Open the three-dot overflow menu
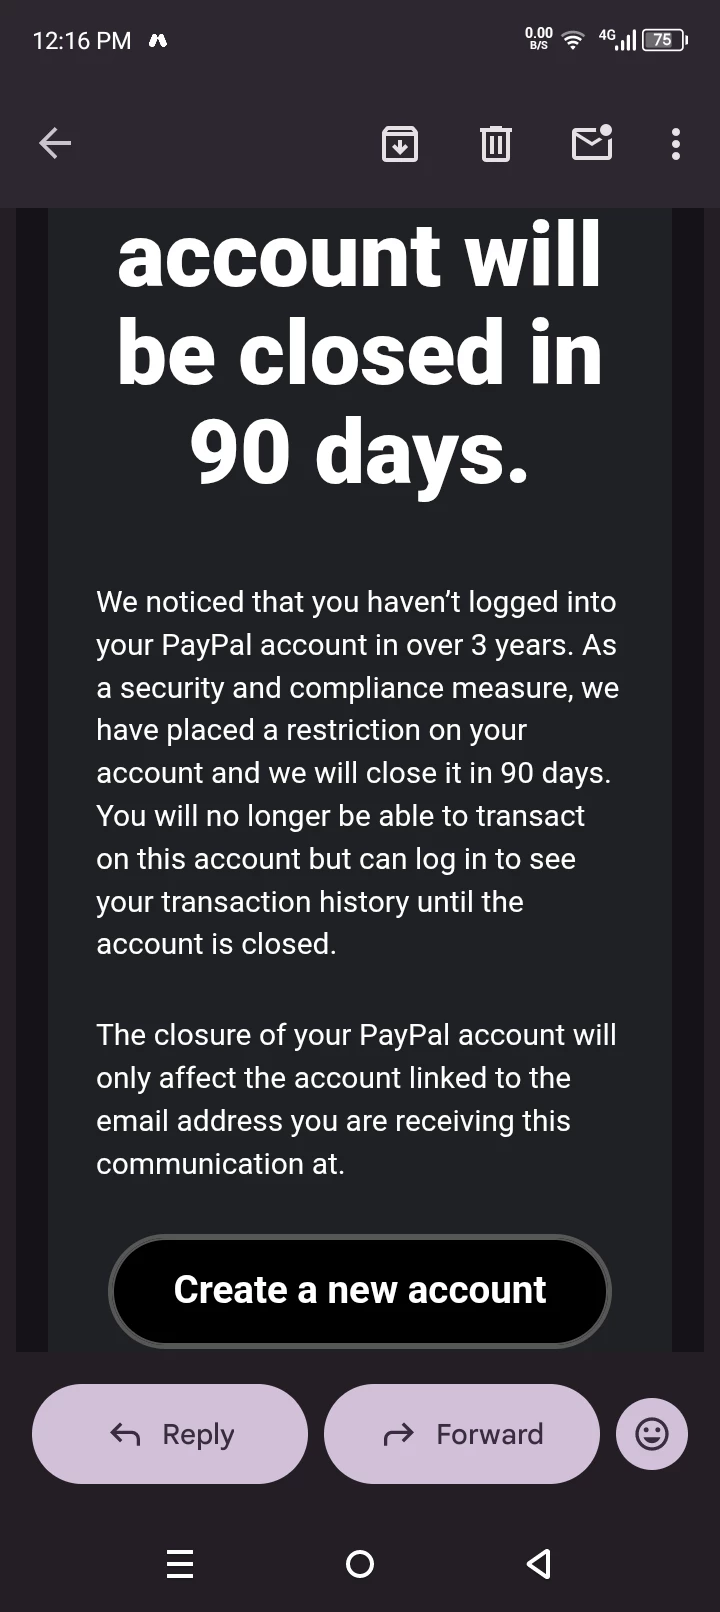Image resolution: width=720 pixels, height=1612 pixels. (676, 144)
